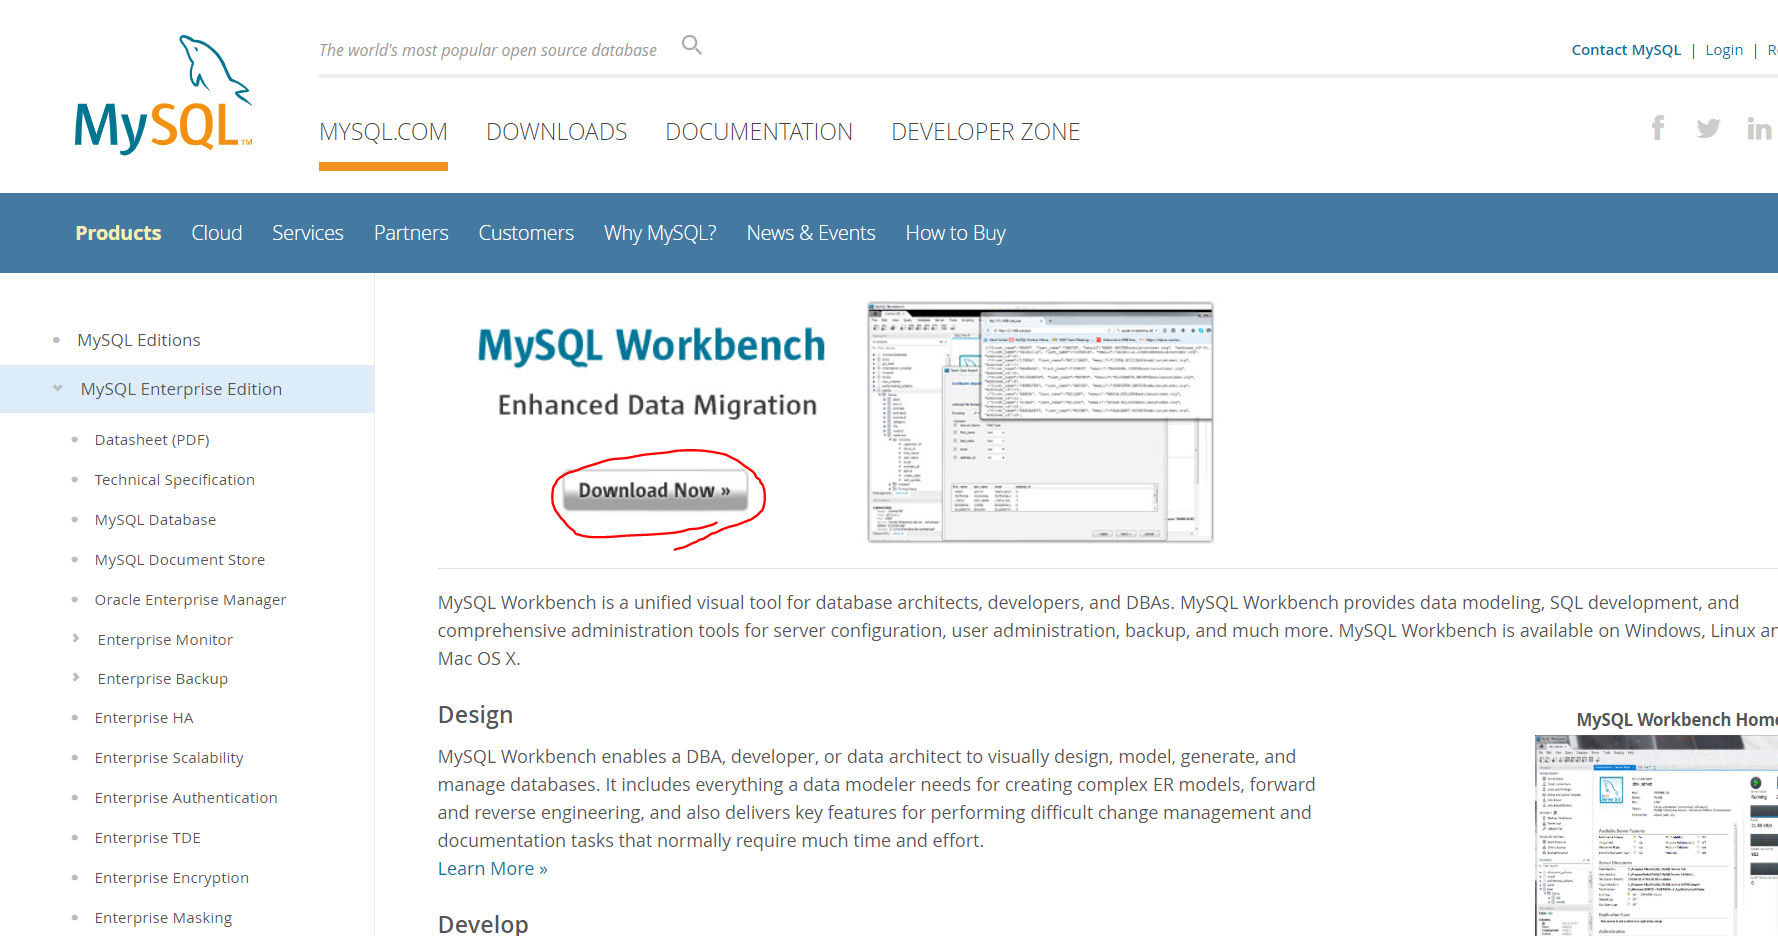The height and width of the screenshot is (936, 1778).
Task: Click the Develop section heading
Action: coord(483,924)
